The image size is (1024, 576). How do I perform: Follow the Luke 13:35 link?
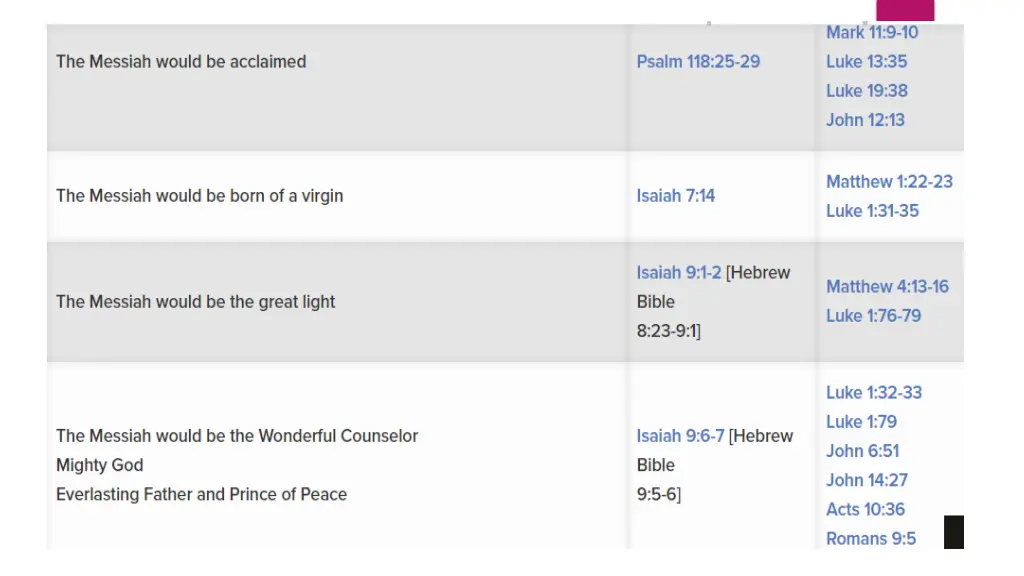867,61
